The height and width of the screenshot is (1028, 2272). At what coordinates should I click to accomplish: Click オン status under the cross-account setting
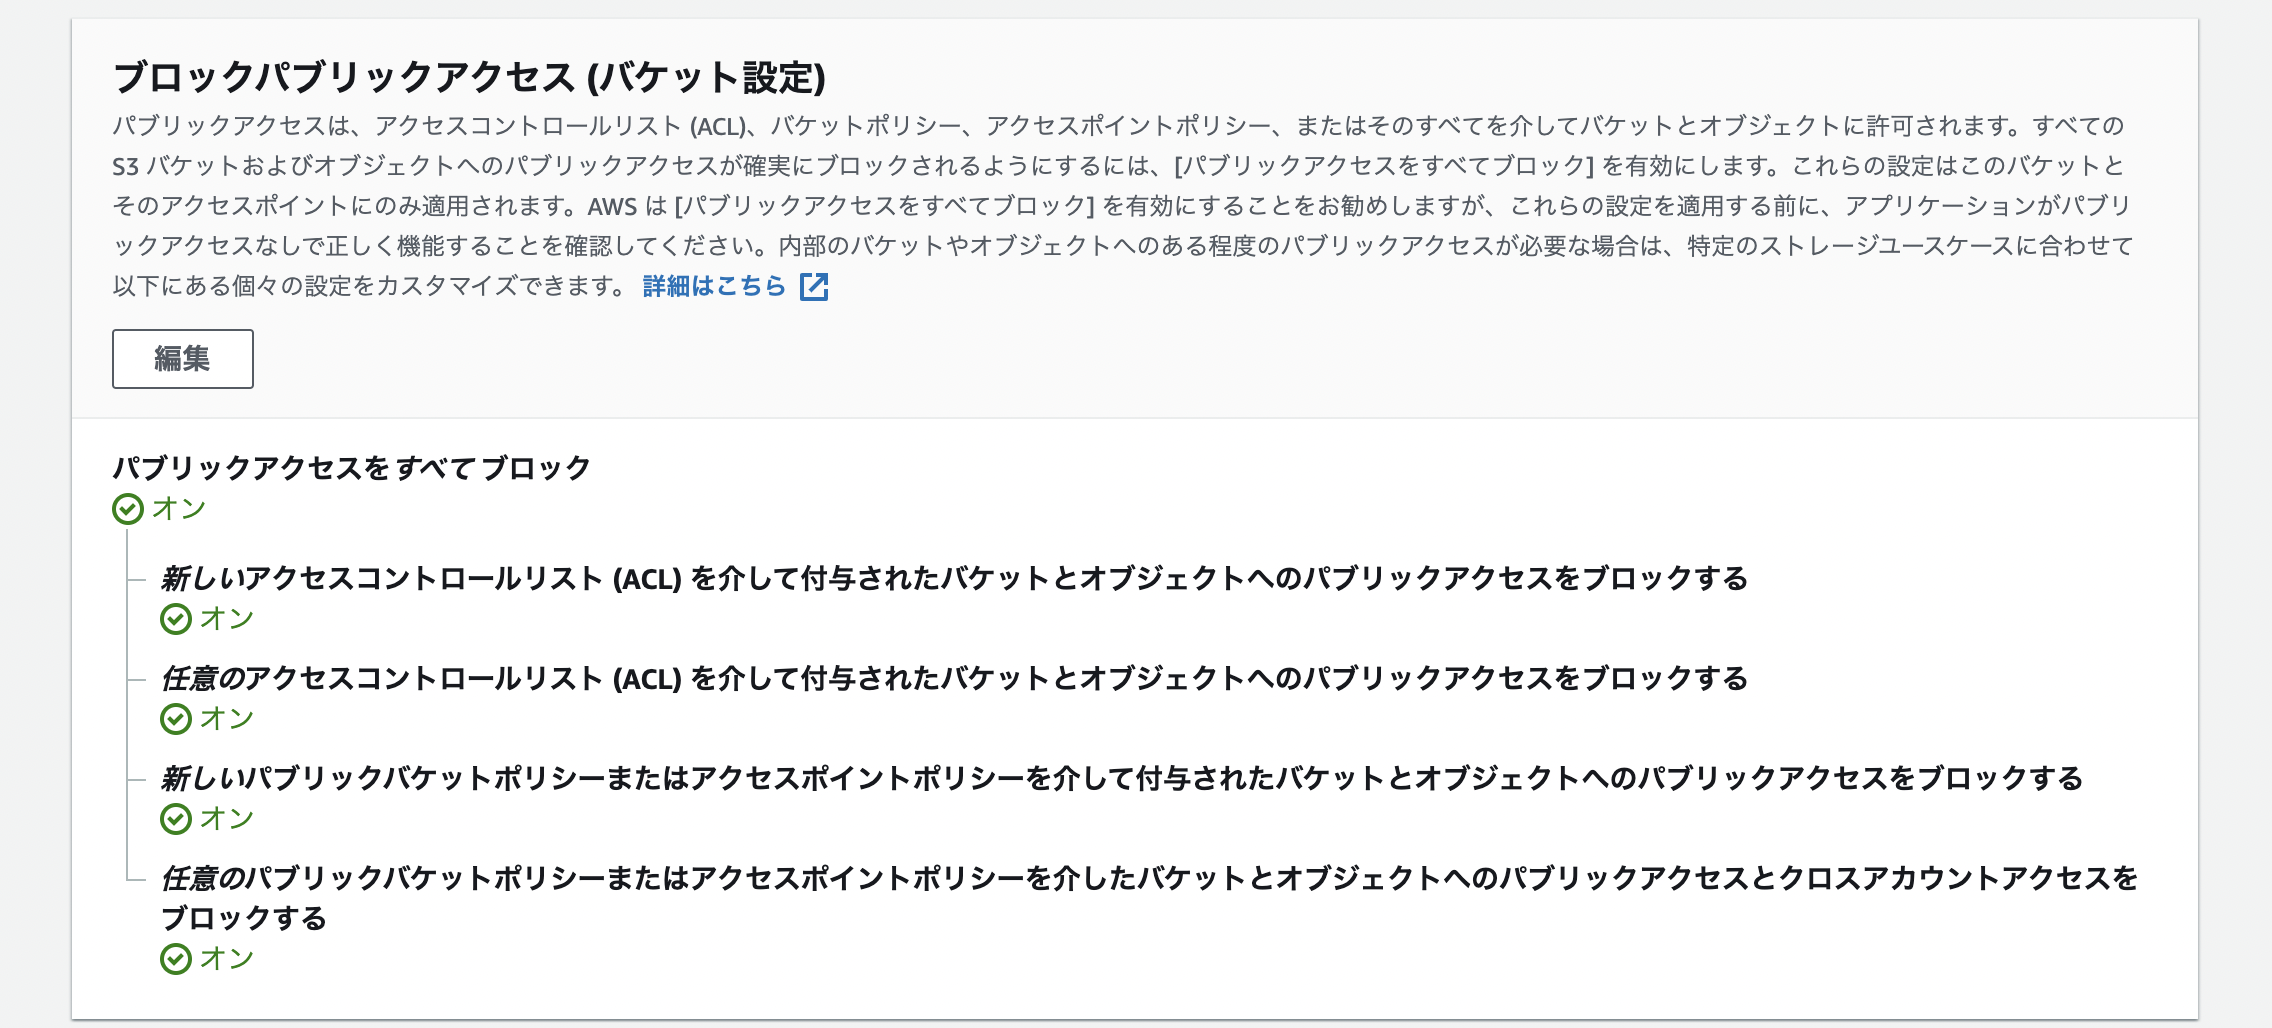227,957
